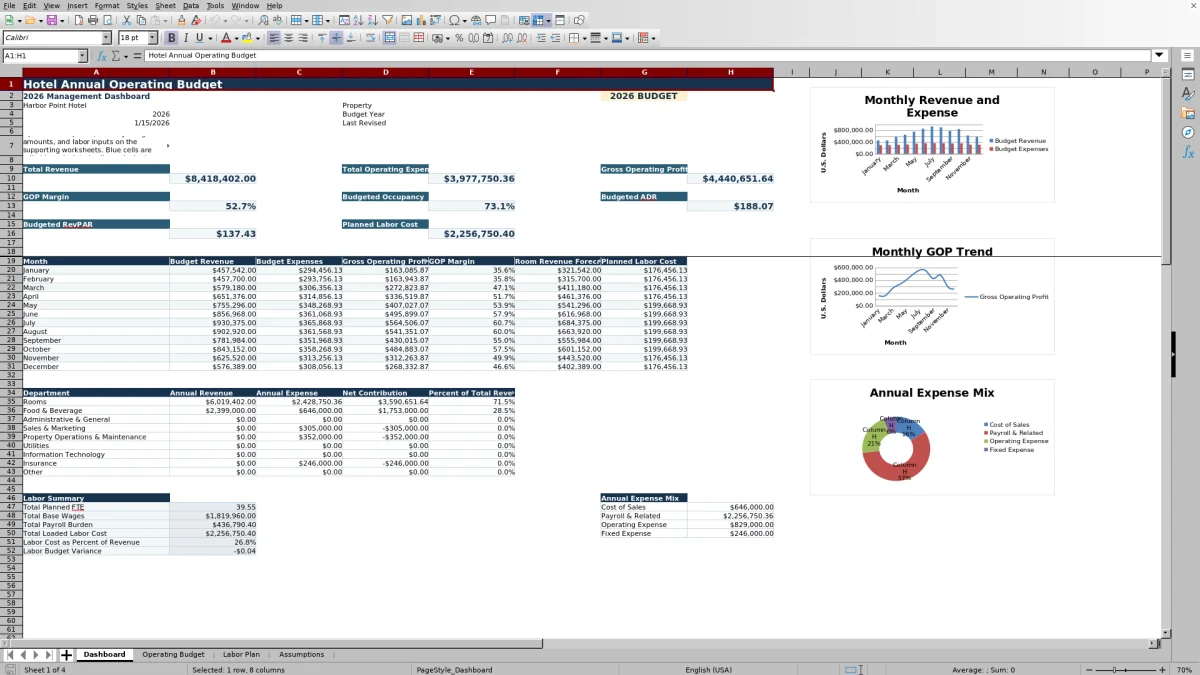Click the sidebar settings menu button
1200x675 pixels.
pos(1188,55)
